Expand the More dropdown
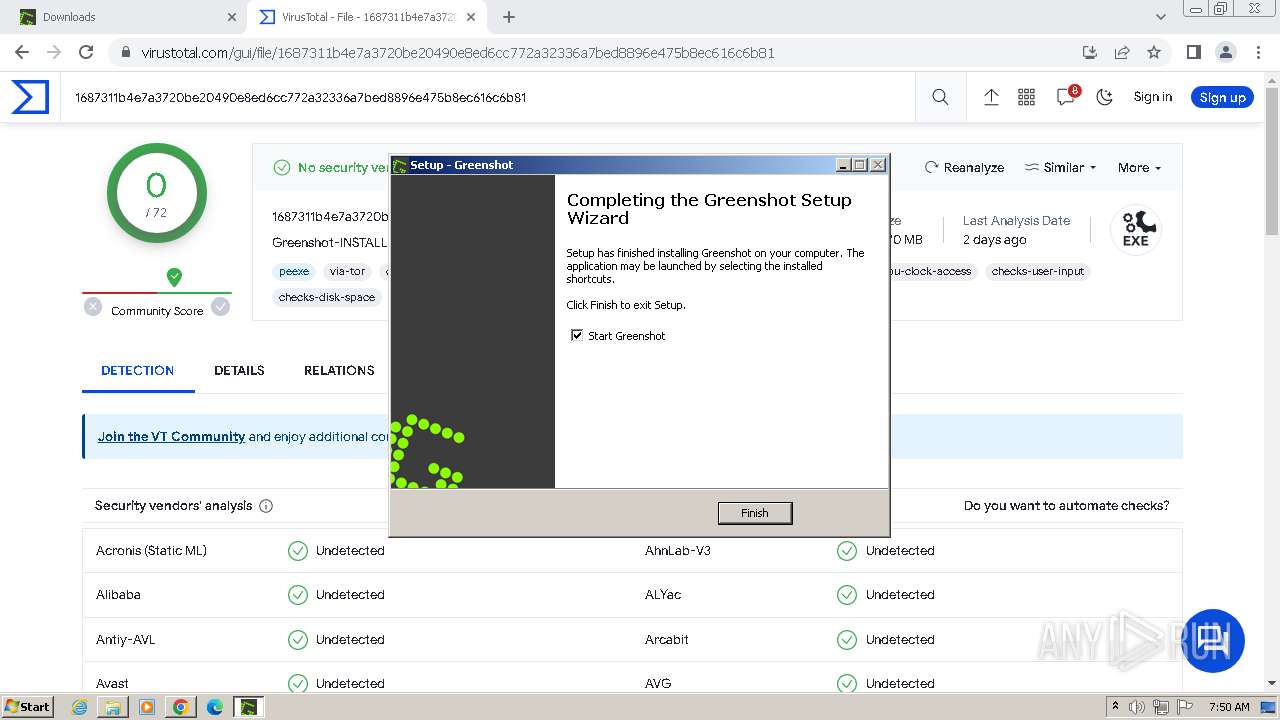 click(x=1139, y=167)
